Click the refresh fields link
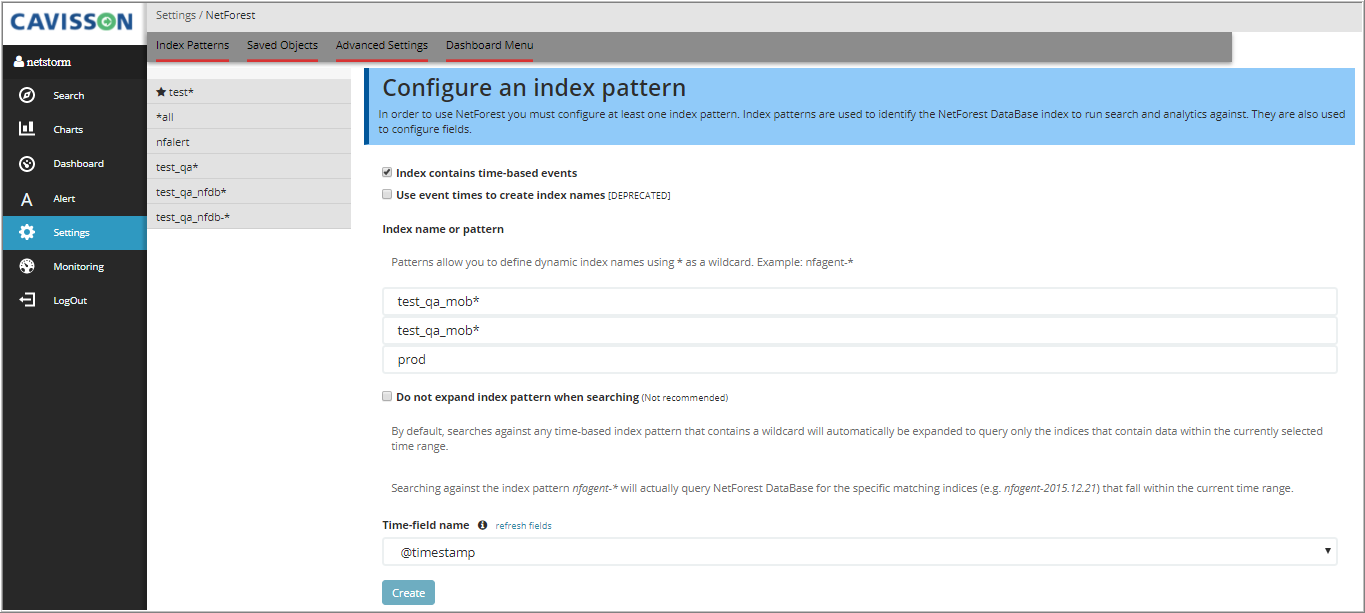Image resolution: width=1365 pixels, height=613 pixels. (x=523, y=526)
